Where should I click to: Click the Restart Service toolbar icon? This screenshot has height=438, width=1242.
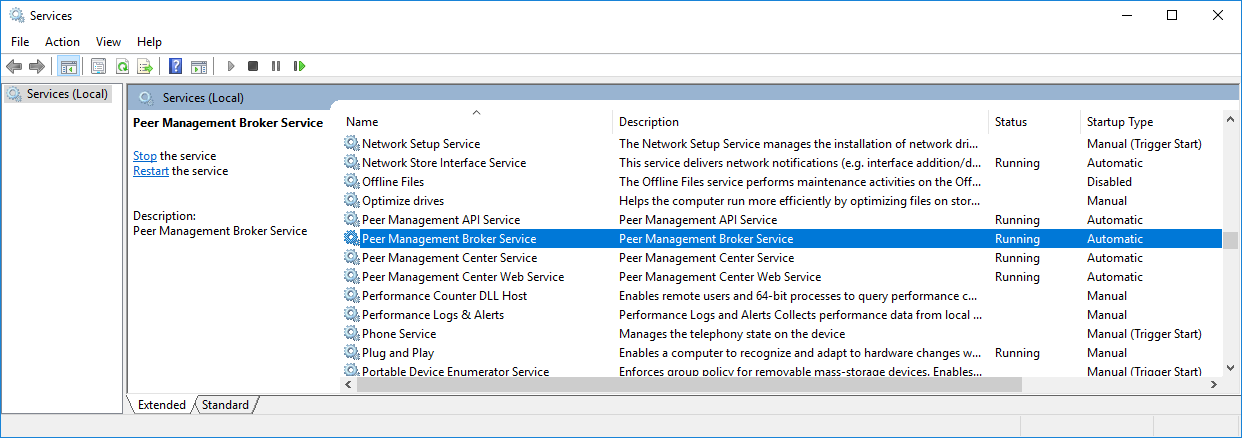299,67
